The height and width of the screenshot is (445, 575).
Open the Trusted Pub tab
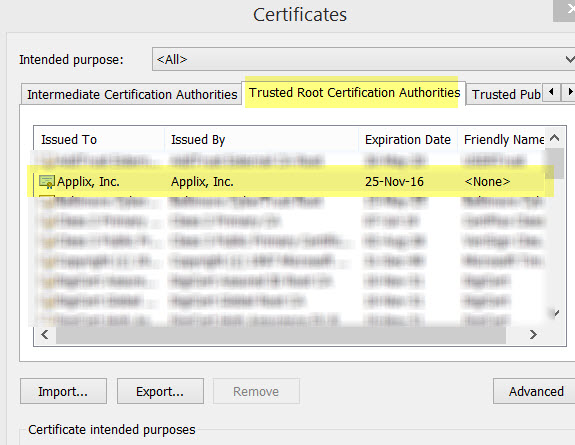tap(506, 94)
